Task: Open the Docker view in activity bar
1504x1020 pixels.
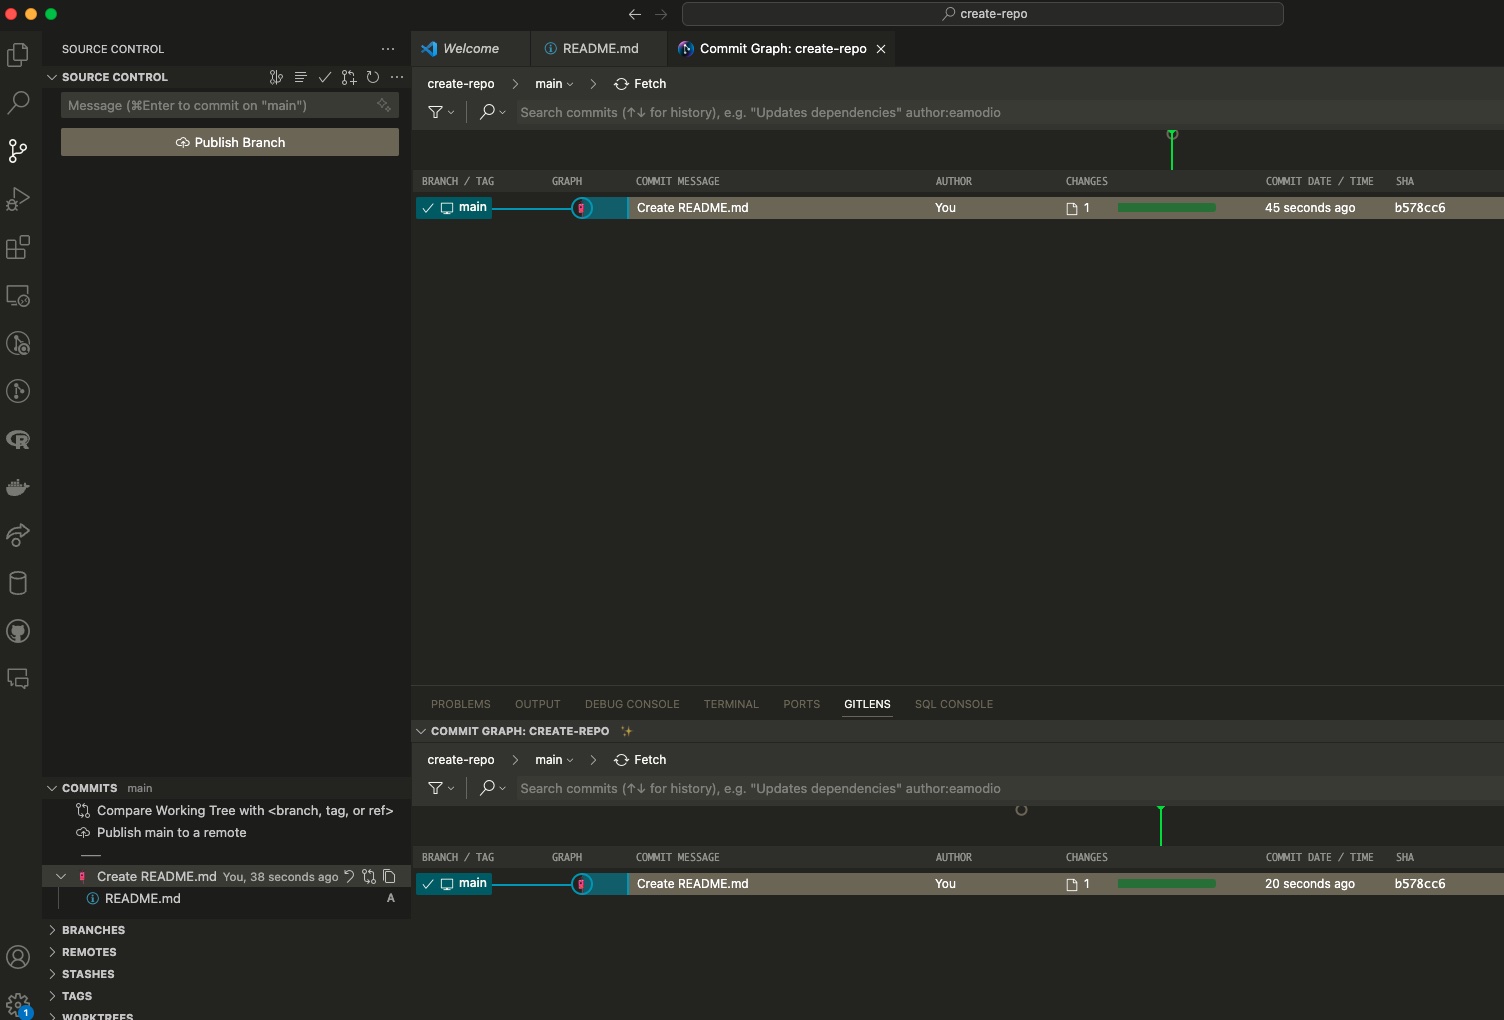Action: pos(18,488)
